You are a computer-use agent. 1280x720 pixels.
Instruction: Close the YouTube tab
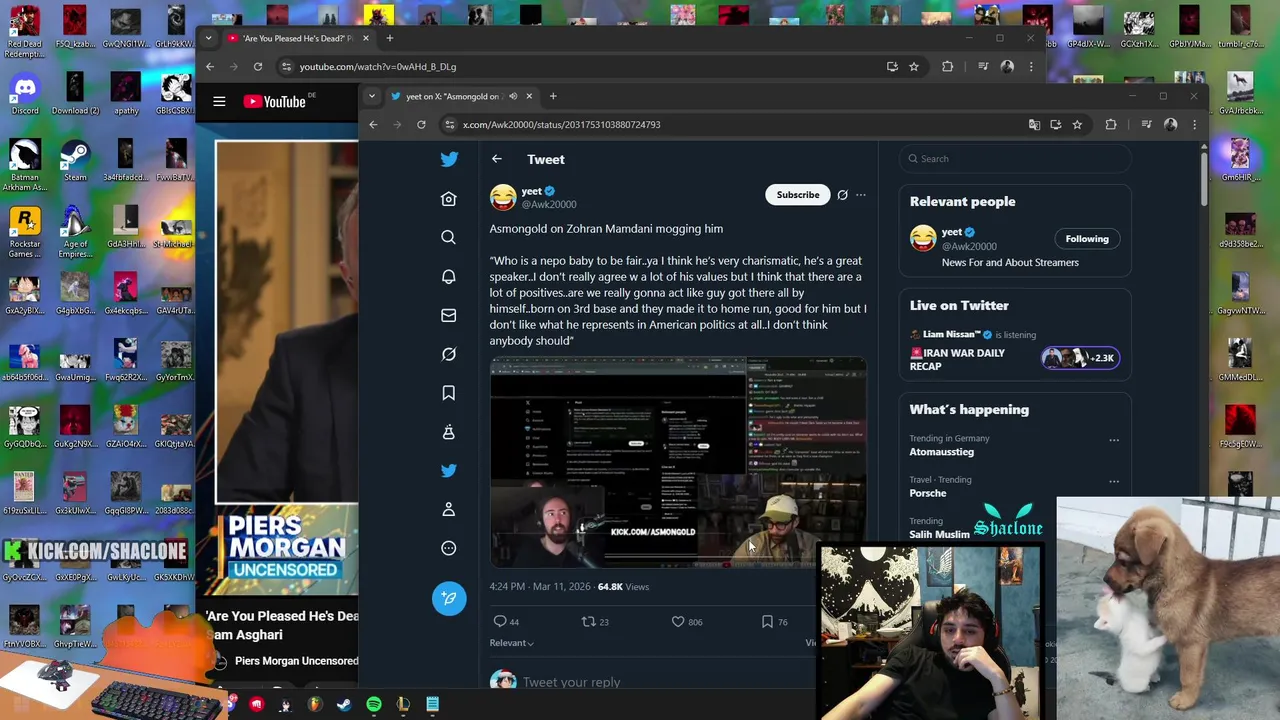(365, 38)
